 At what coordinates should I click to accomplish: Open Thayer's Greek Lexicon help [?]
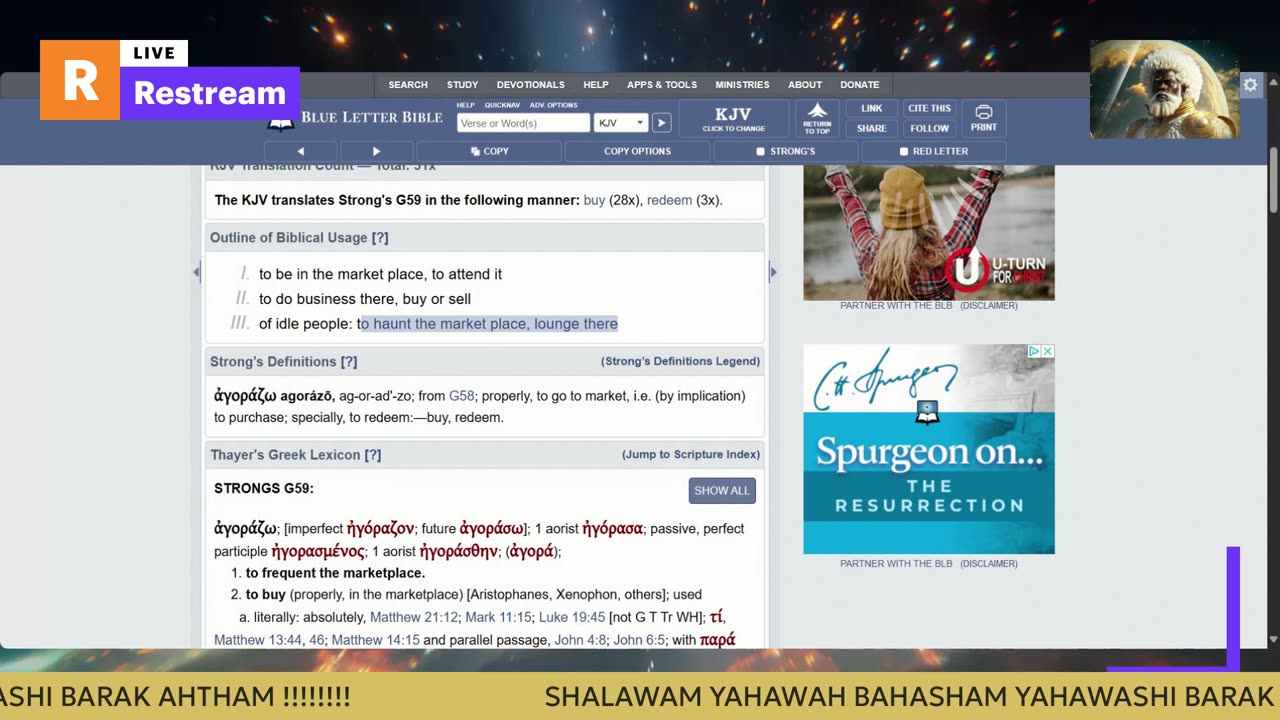click(373, 455)
